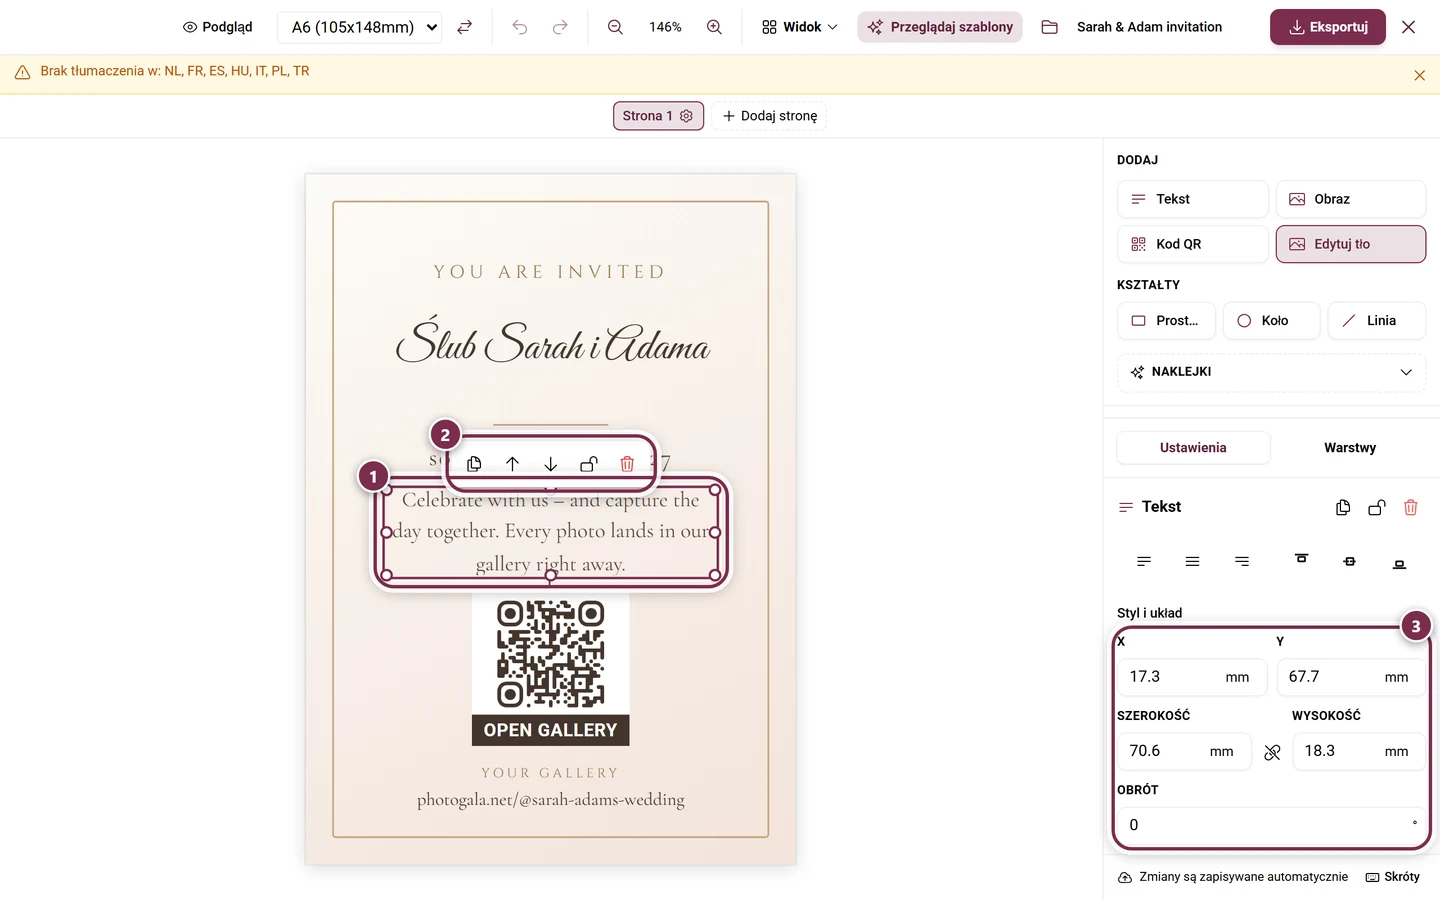Screen dimensions: 1440x900
Task: Zoom in on the canvas
Action: [714, 27]
